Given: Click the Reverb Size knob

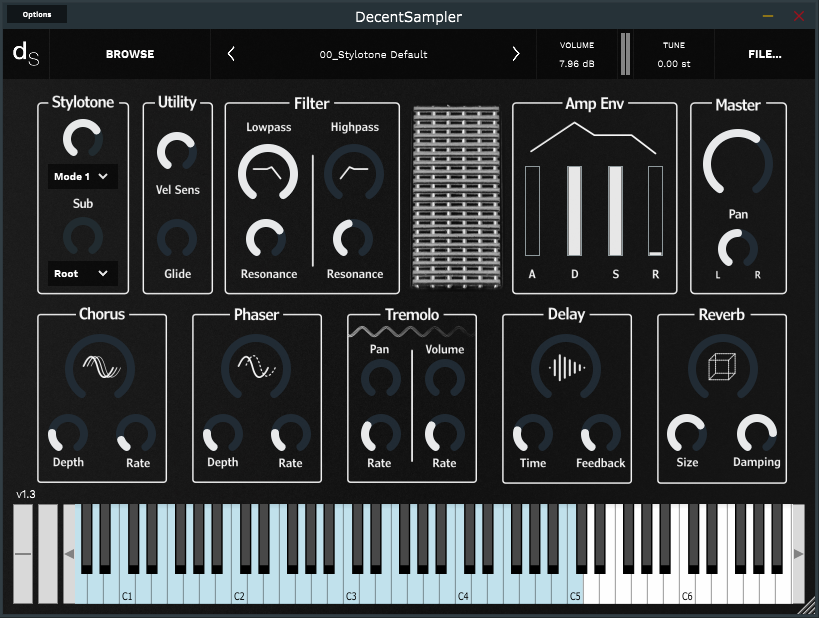Looking at the screenshot, I should click(x=687, y=434).
